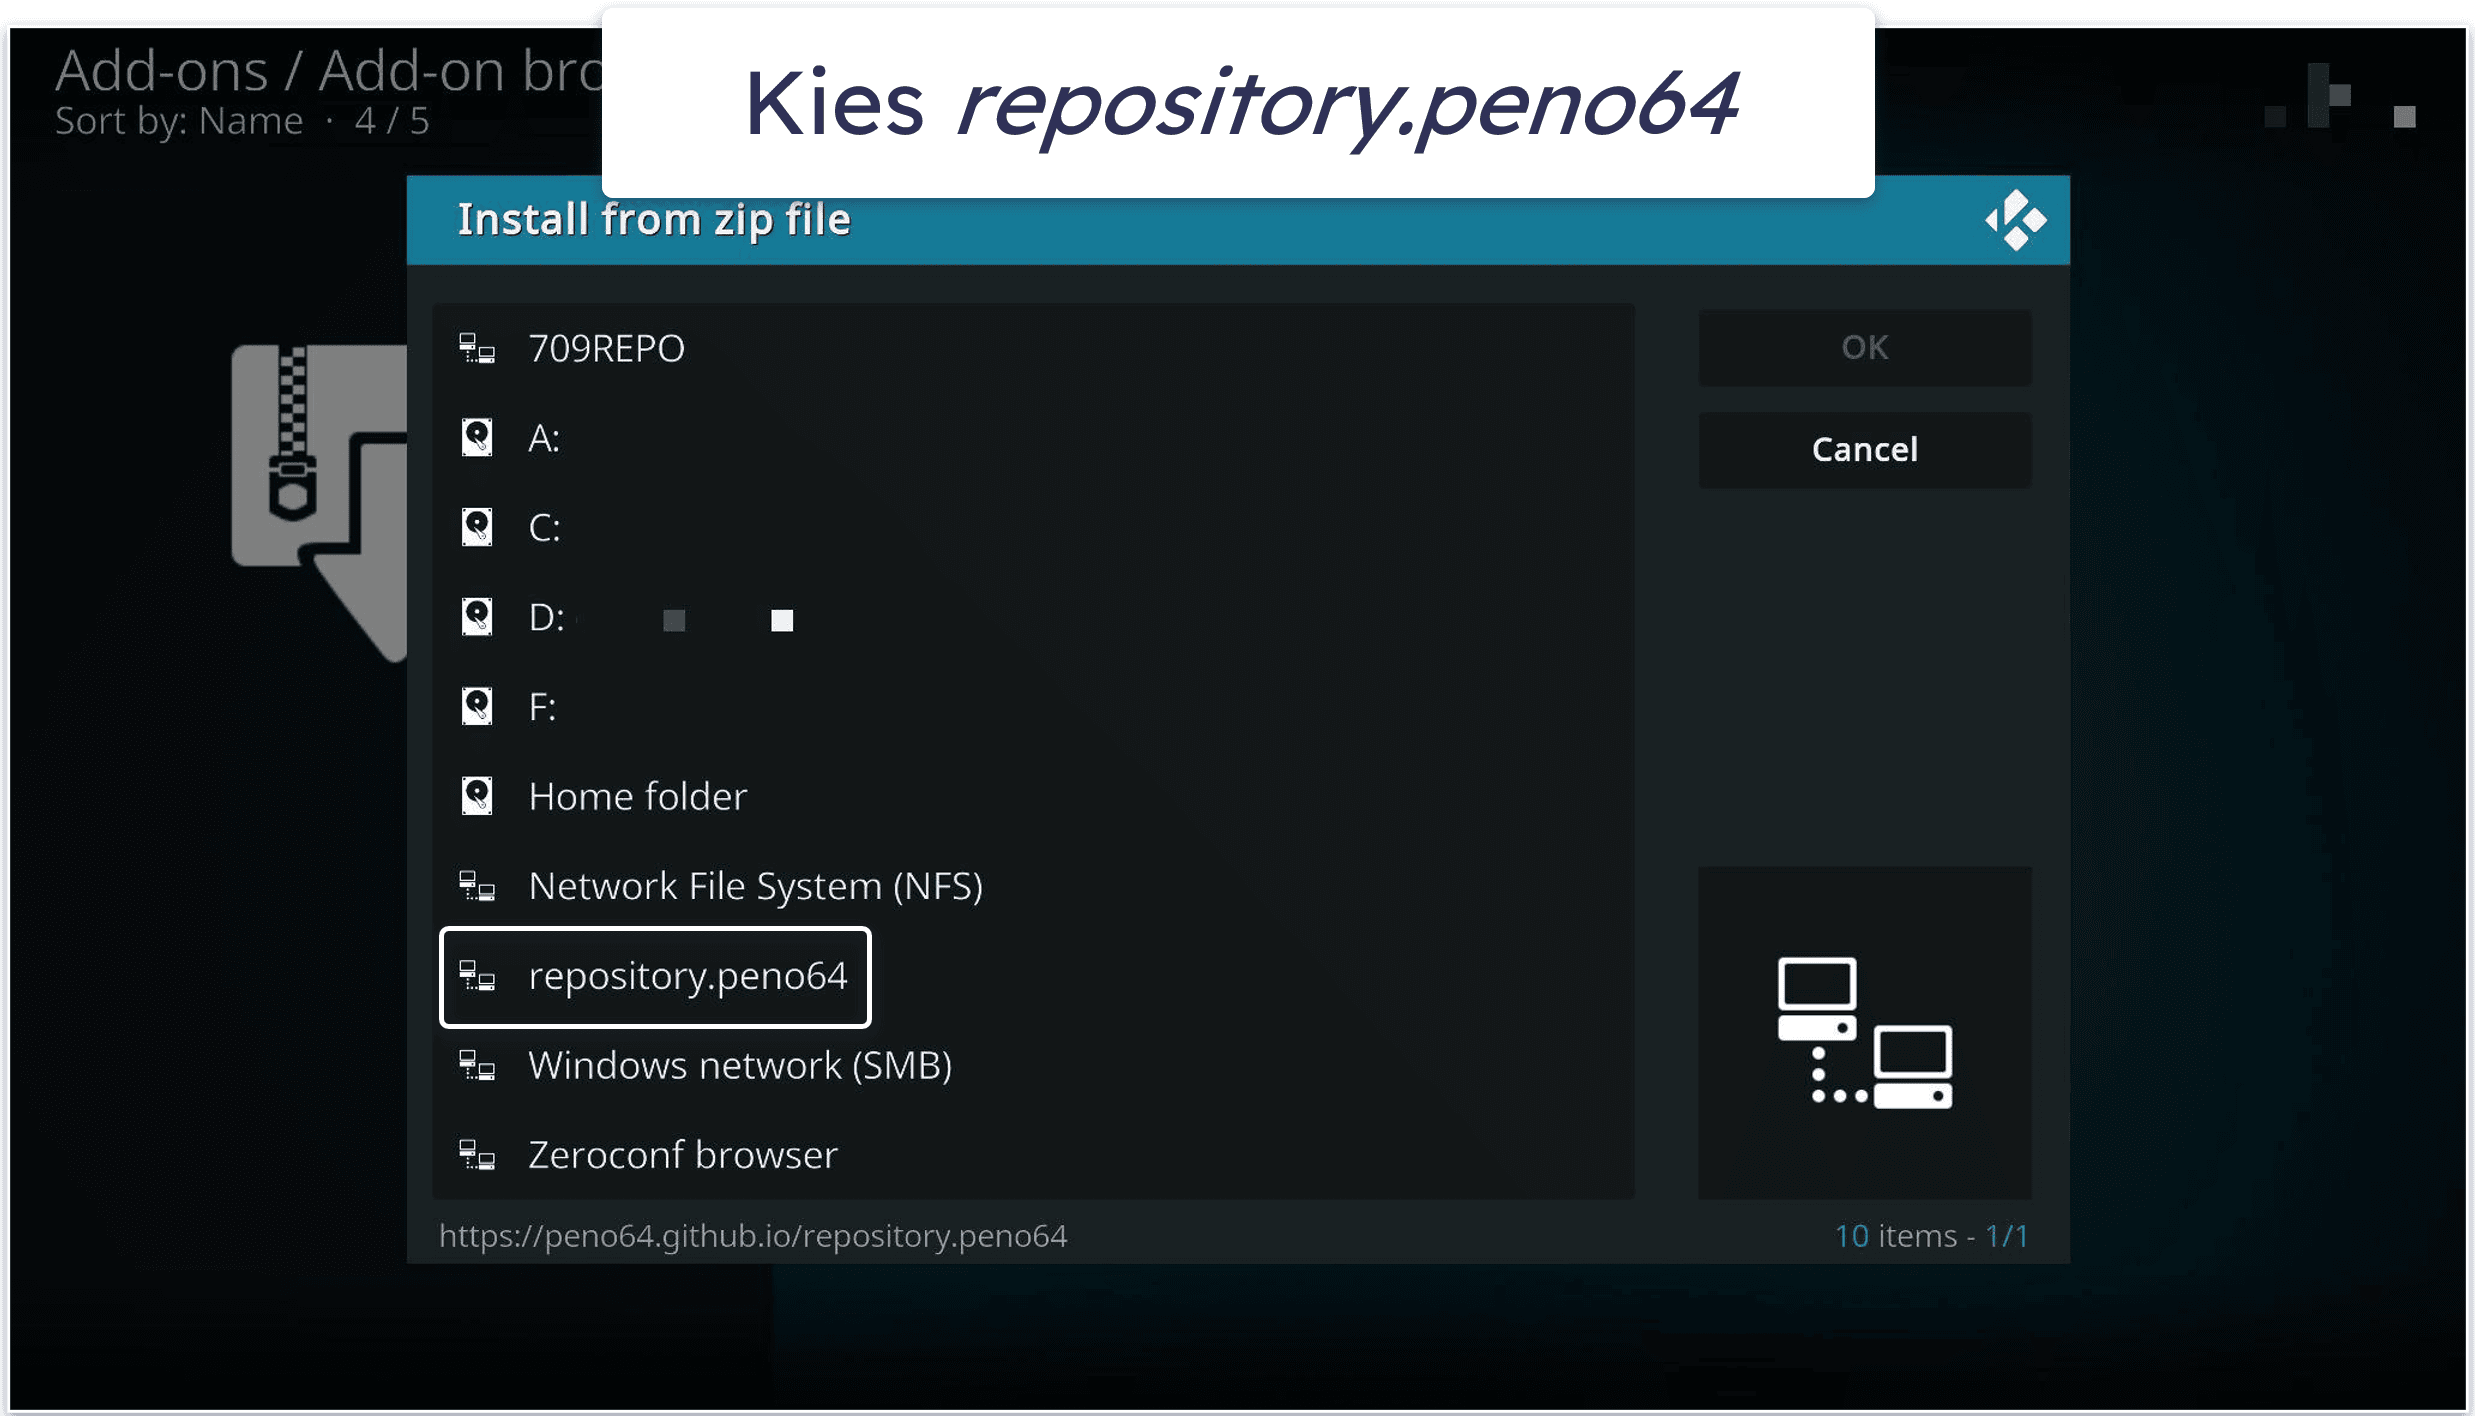Click the large network computers preview thumbnail
Viewport: 2475px width, 1416px height.
click(1864, 1032)
